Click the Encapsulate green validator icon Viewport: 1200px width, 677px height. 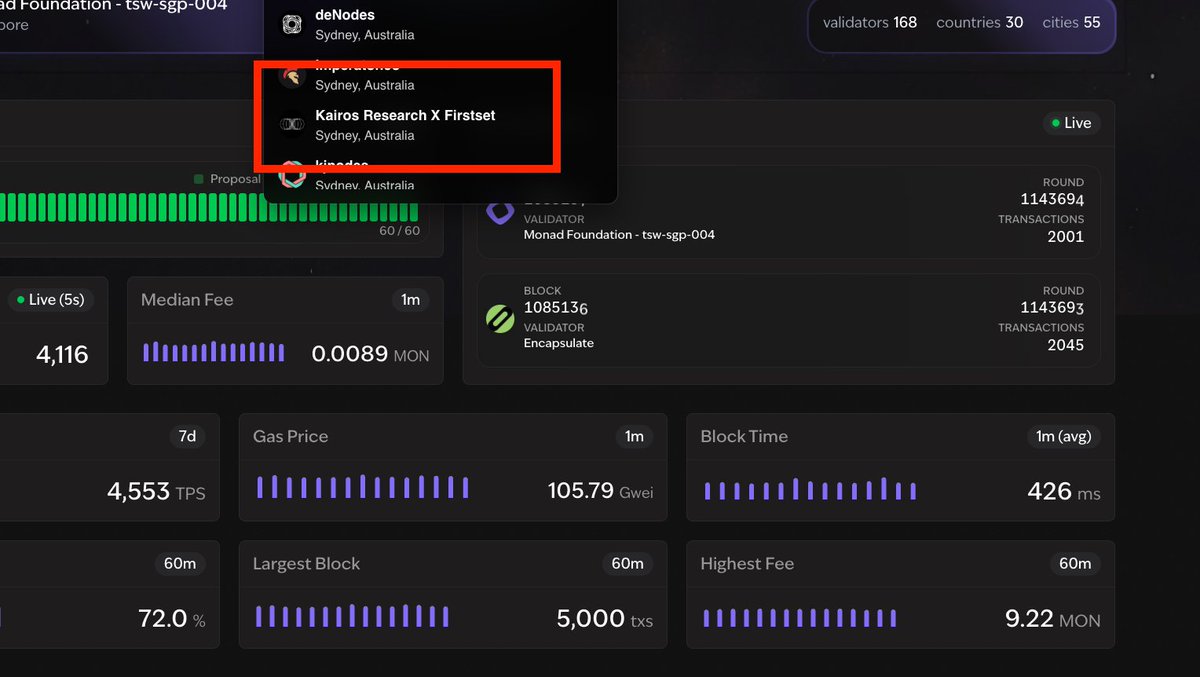[x=499, y=318]
